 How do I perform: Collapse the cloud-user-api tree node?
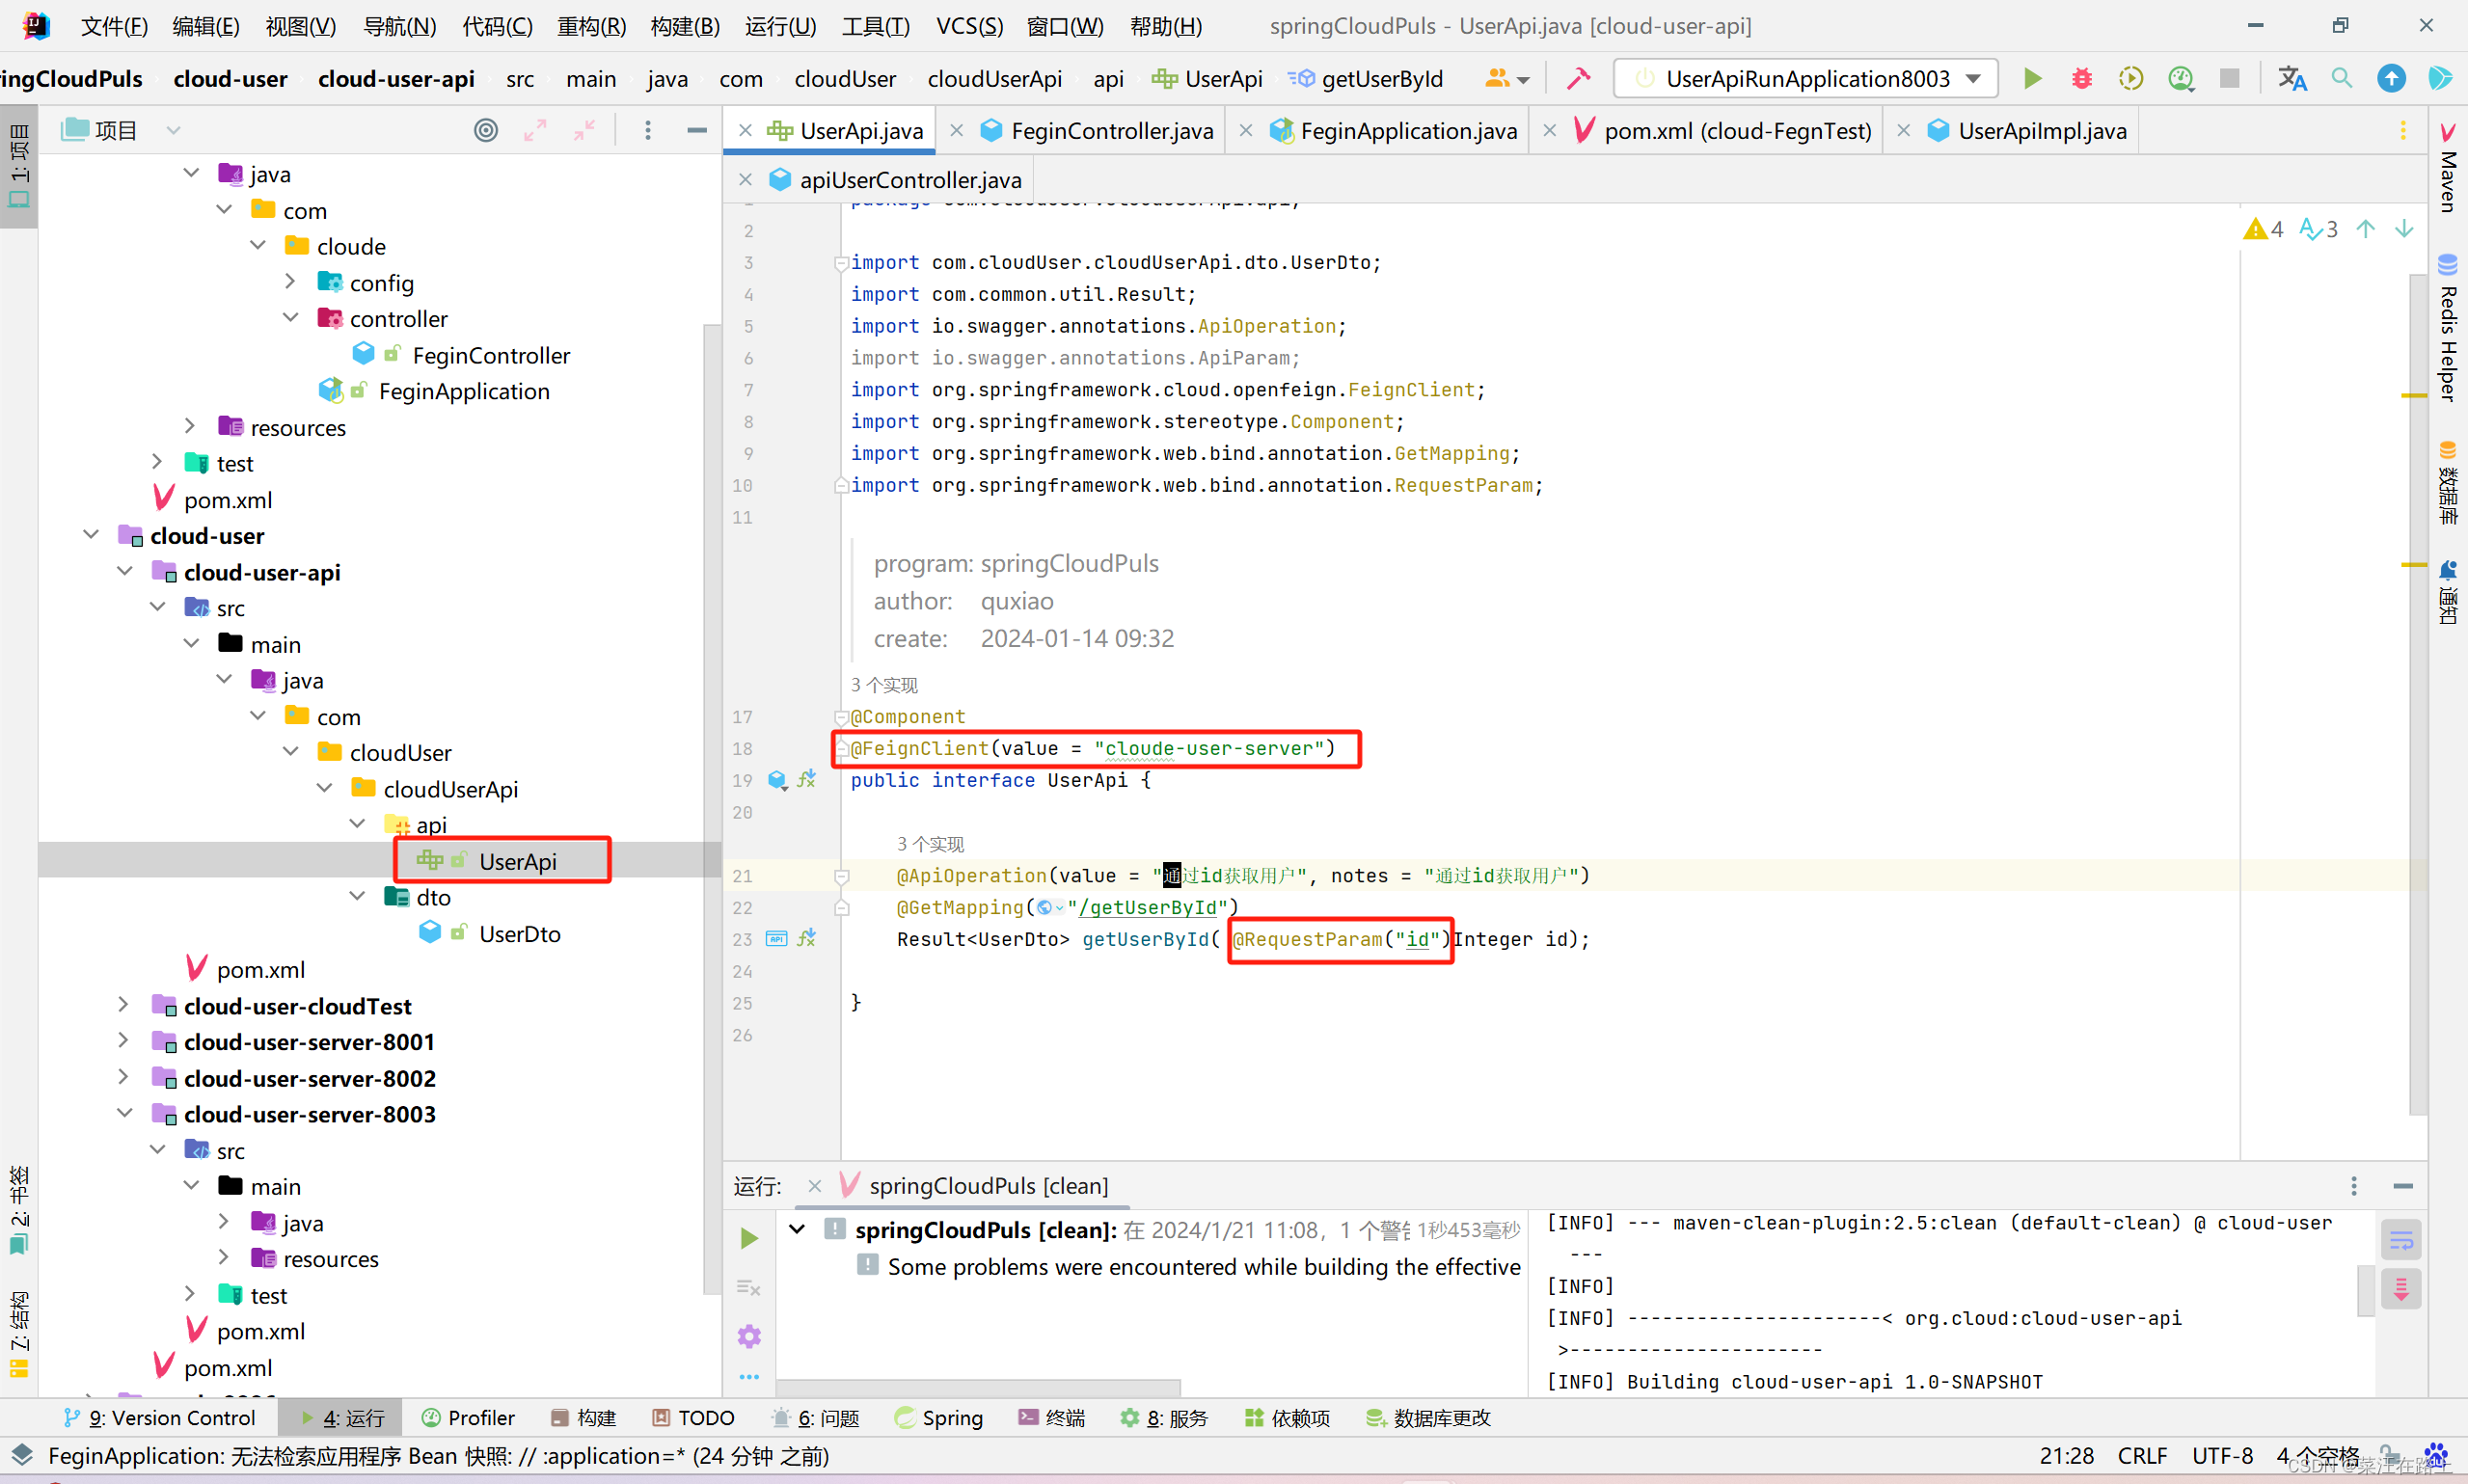coord(124,571)
